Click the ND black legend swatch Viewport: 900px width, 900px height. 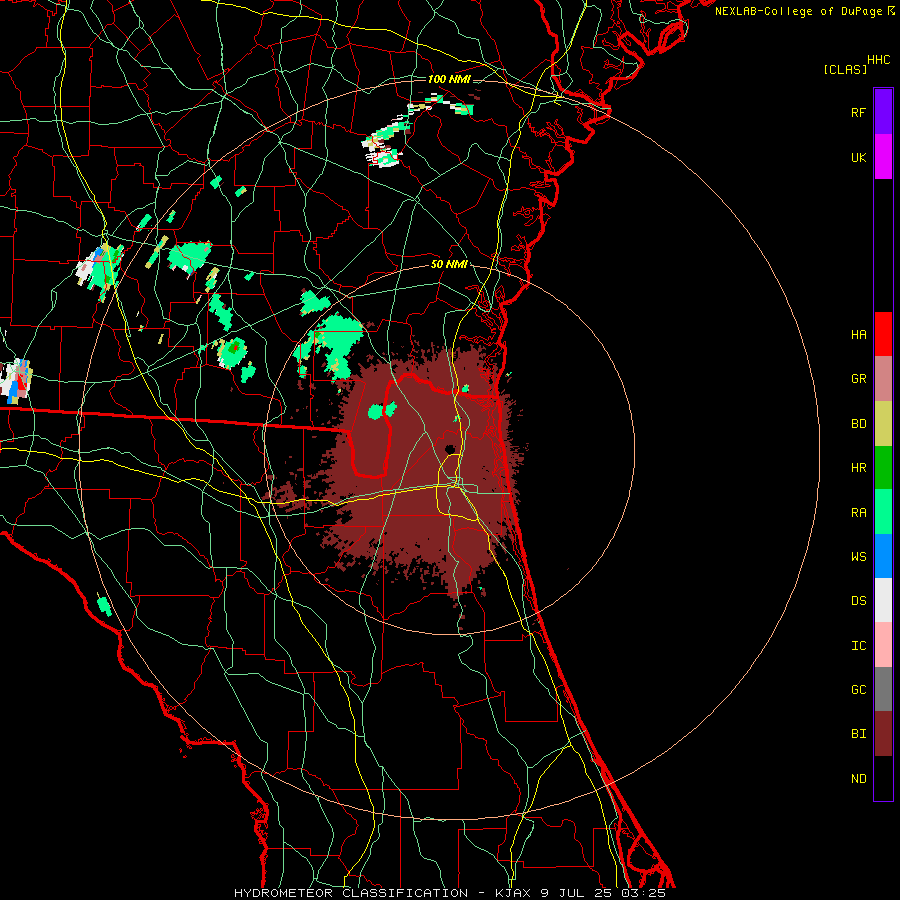[x=883, y=778]
